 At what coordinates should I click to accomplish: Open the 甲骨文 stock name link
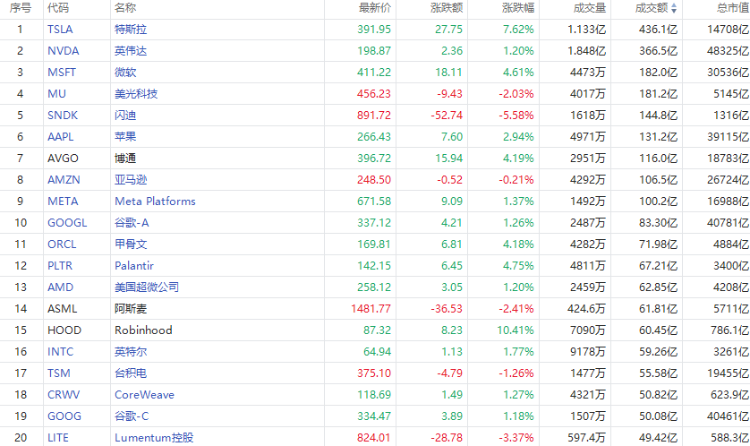point(131,245)
